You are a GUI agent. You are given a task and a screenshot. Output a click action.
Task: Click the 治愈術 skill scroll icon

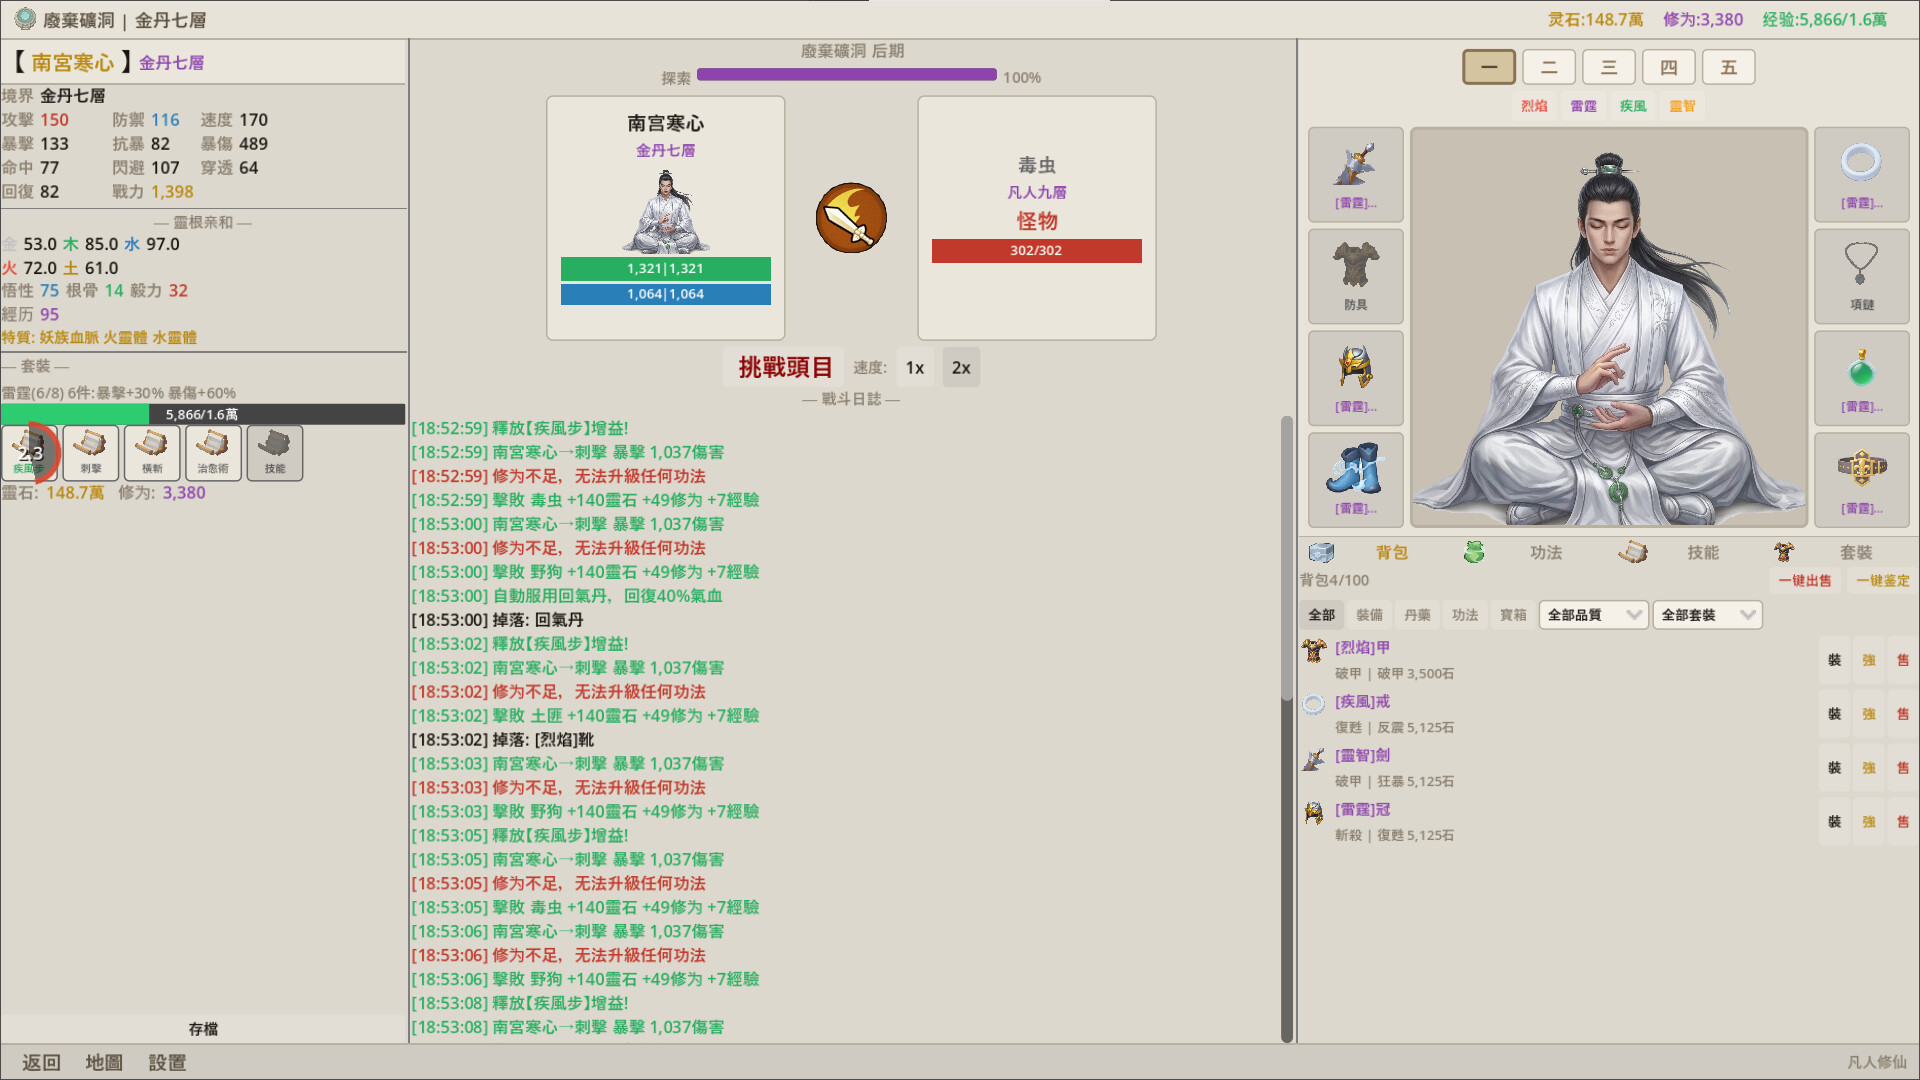(213, 452)
